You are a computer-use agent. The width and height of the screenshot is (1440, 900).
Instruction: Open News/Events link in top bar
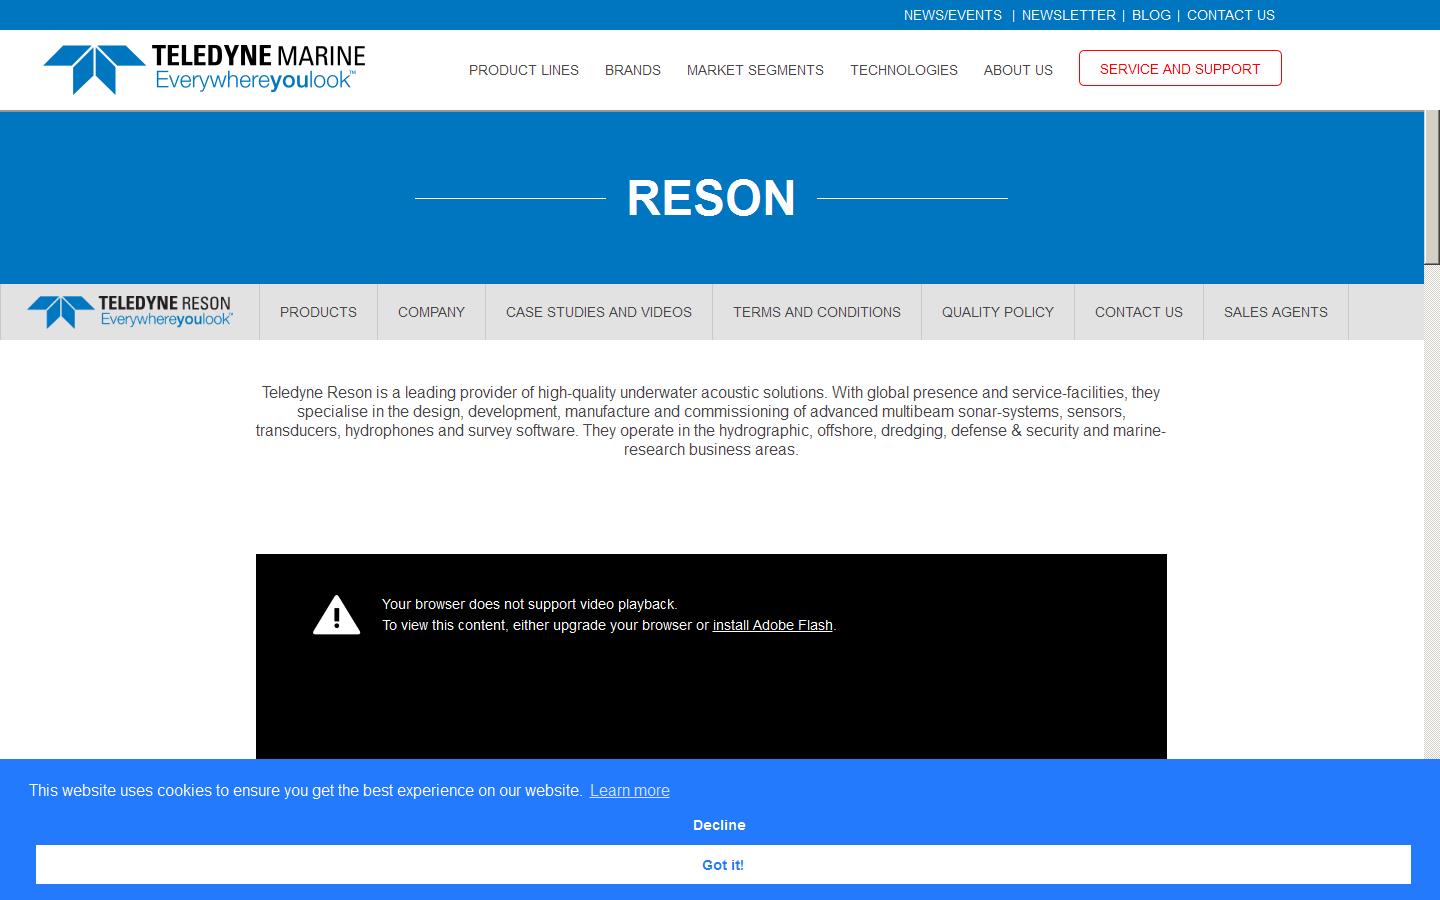coord(952,15)
